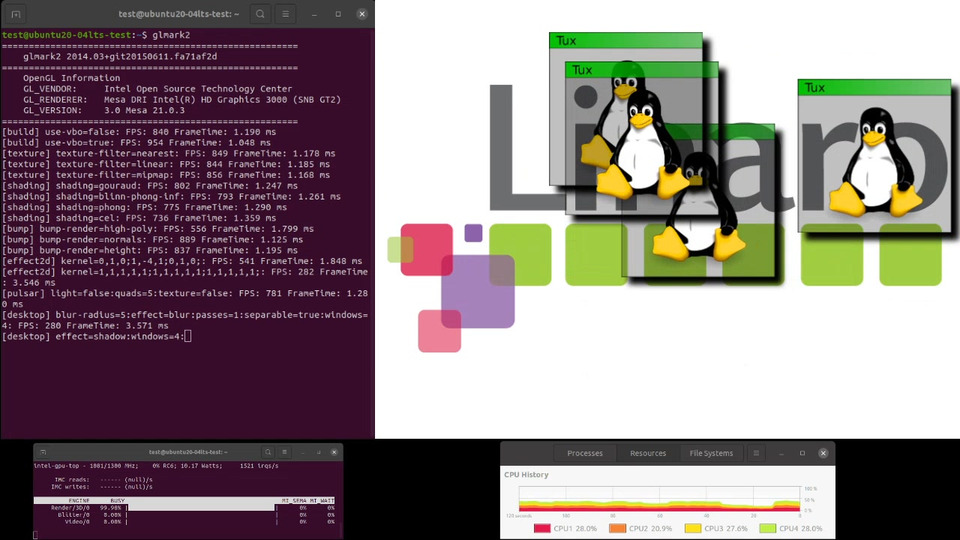Click the 'CPU3 27.6%' label
Image resolution: width=960 pixels, height=540 pixels.
coord(726,528)
